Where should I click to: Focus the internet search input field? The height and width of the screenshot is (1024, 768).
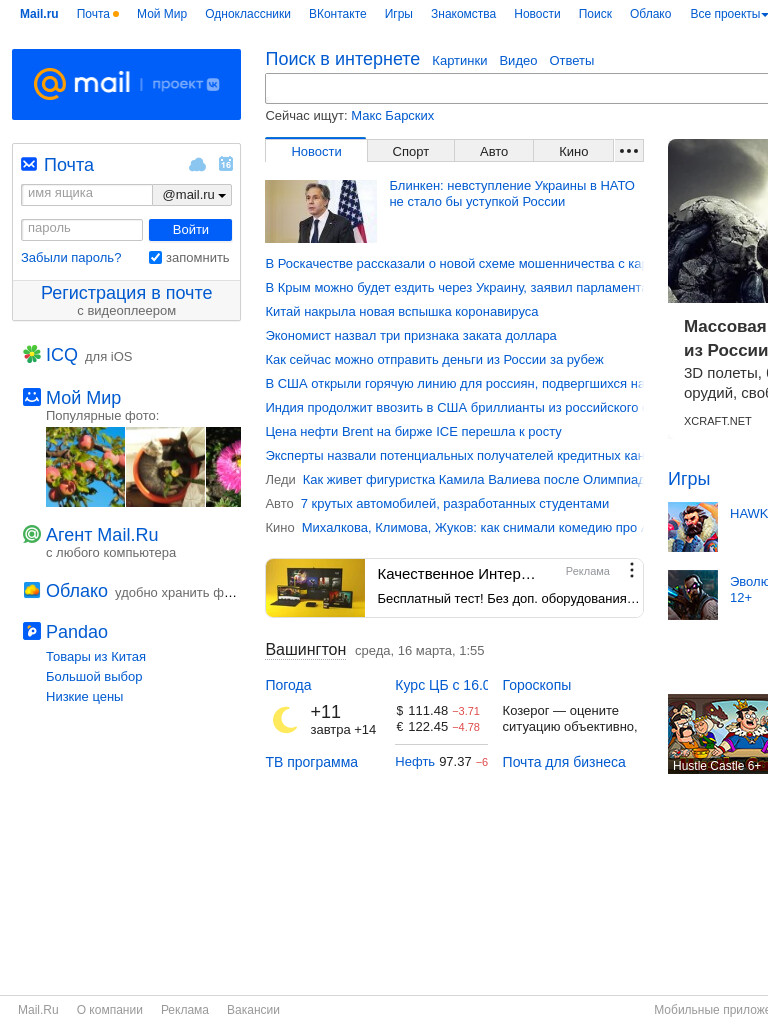pyautogui.click(x=517, y=89)
